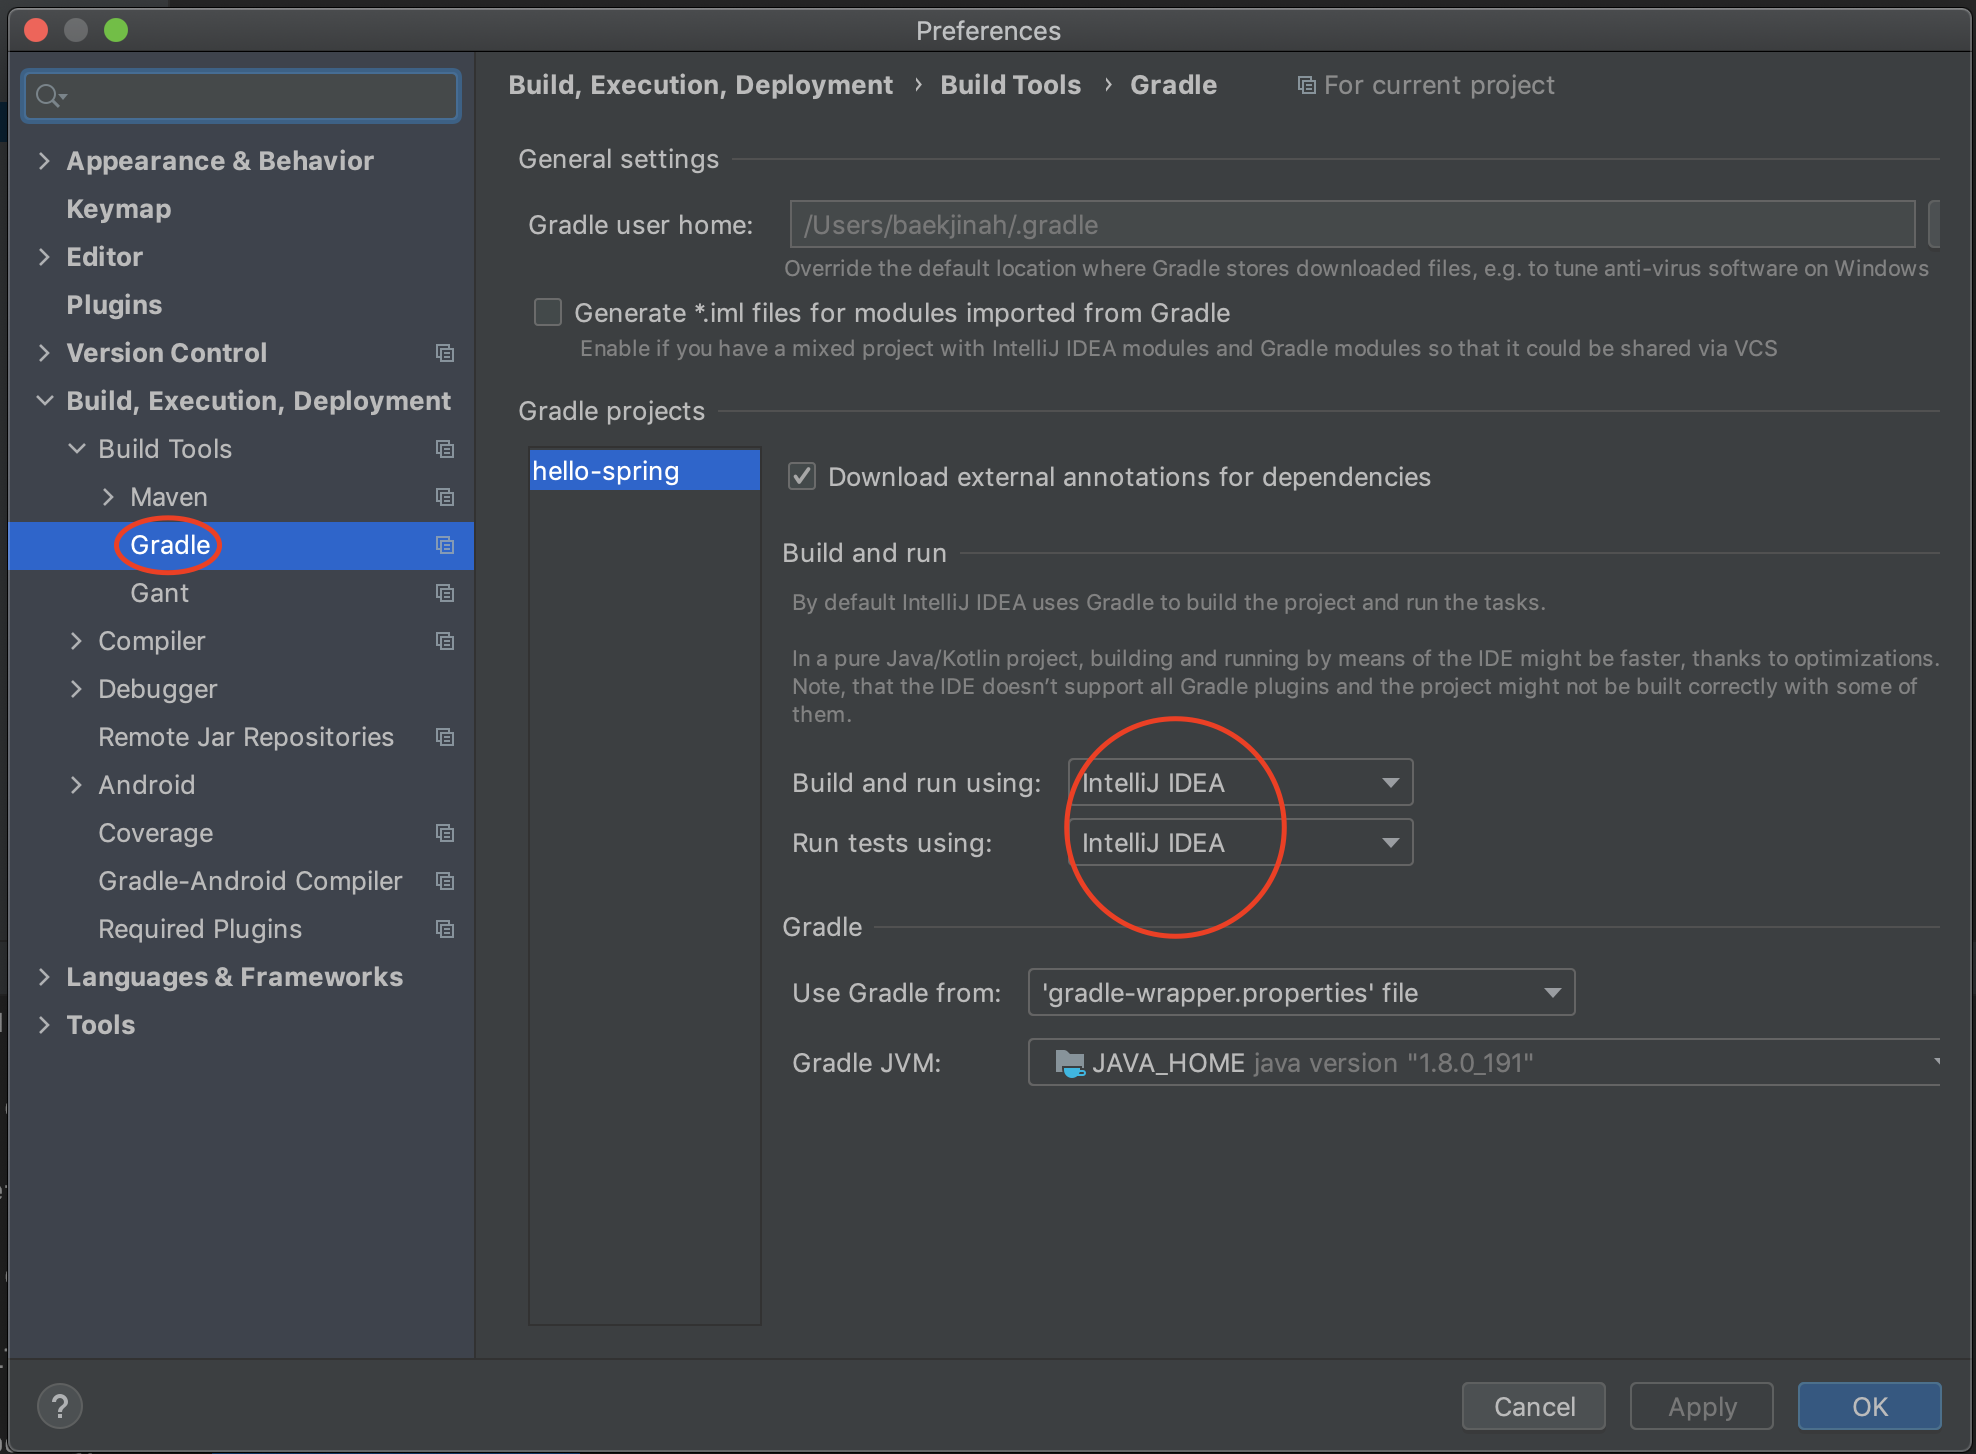This screenshot has height=1454, width=1976.
Task: Uncheck Download external annotations for dependencies
Action: [x=802, y=477]
